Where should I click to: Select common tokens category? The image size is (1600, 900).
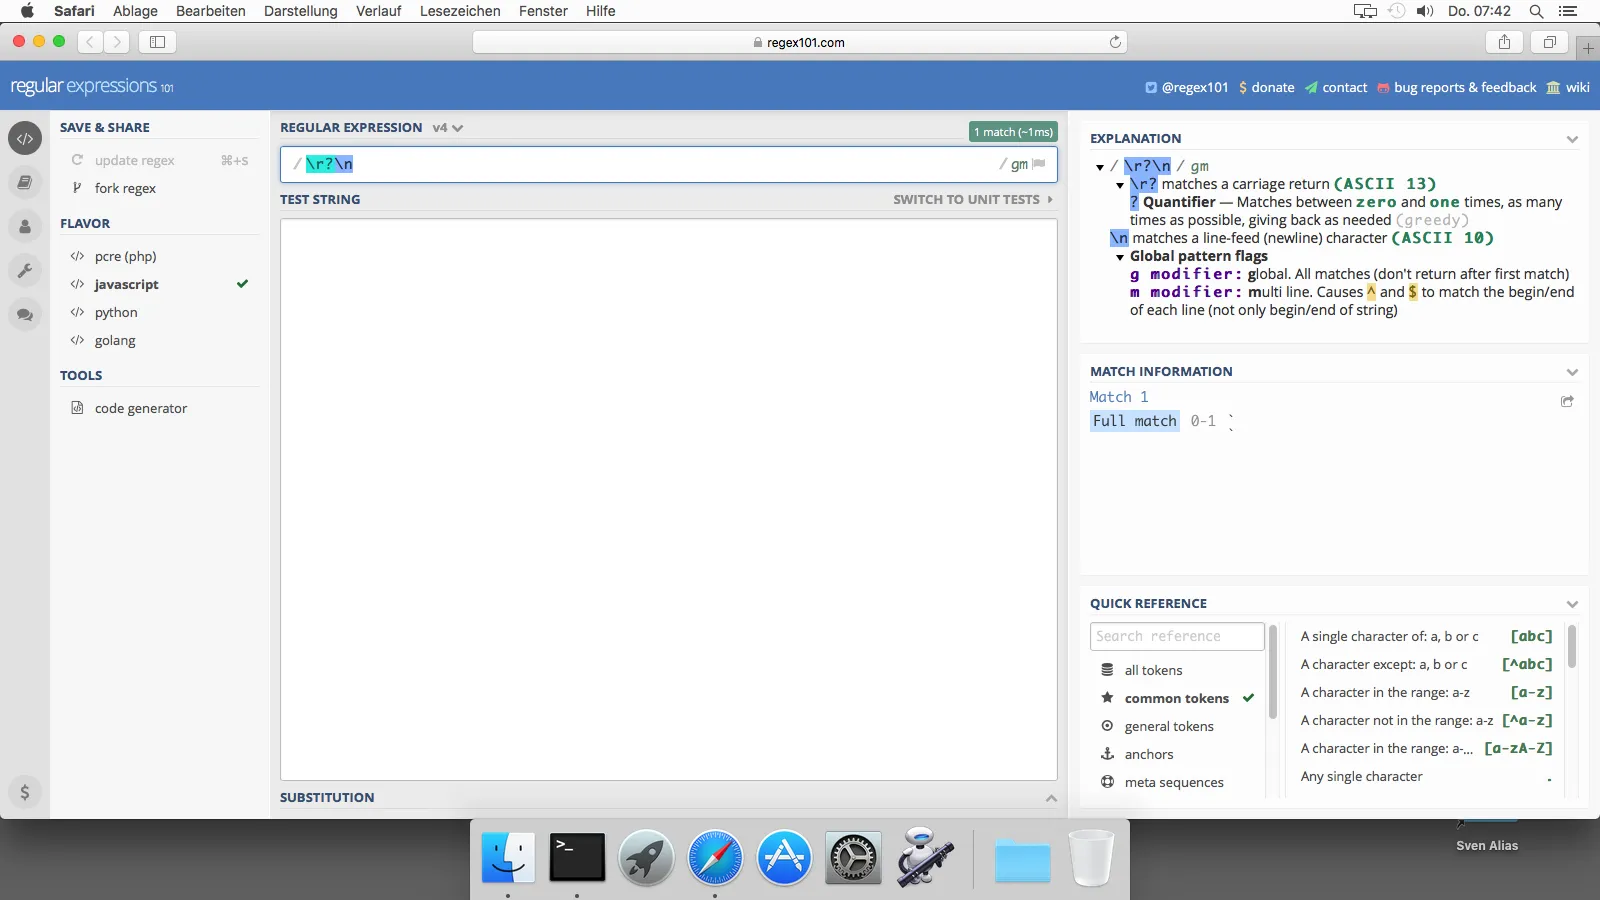tap(1177, 698)
